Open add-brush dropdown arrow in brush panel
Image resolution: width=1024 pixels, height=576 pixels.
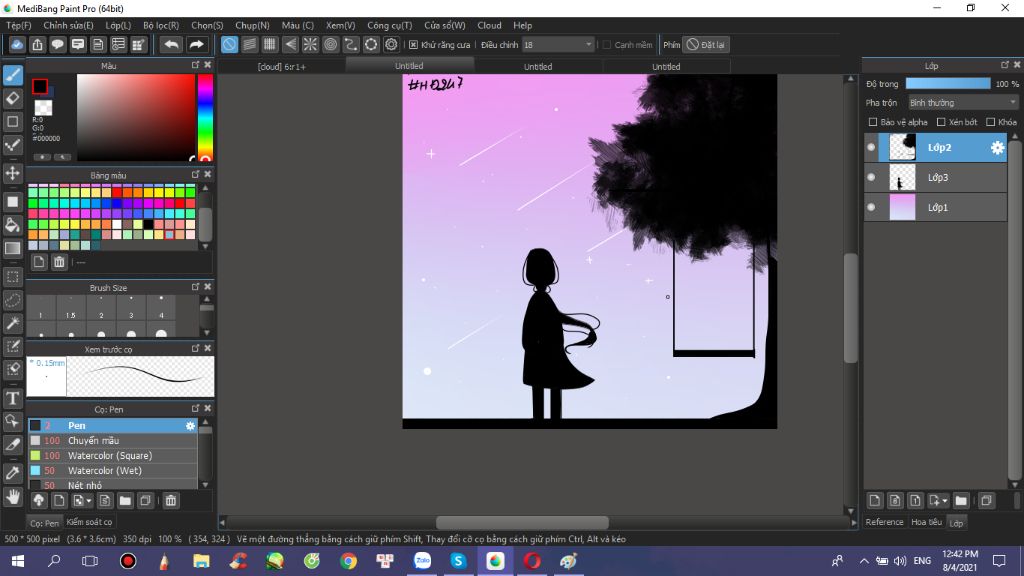[x=89, y=501]
